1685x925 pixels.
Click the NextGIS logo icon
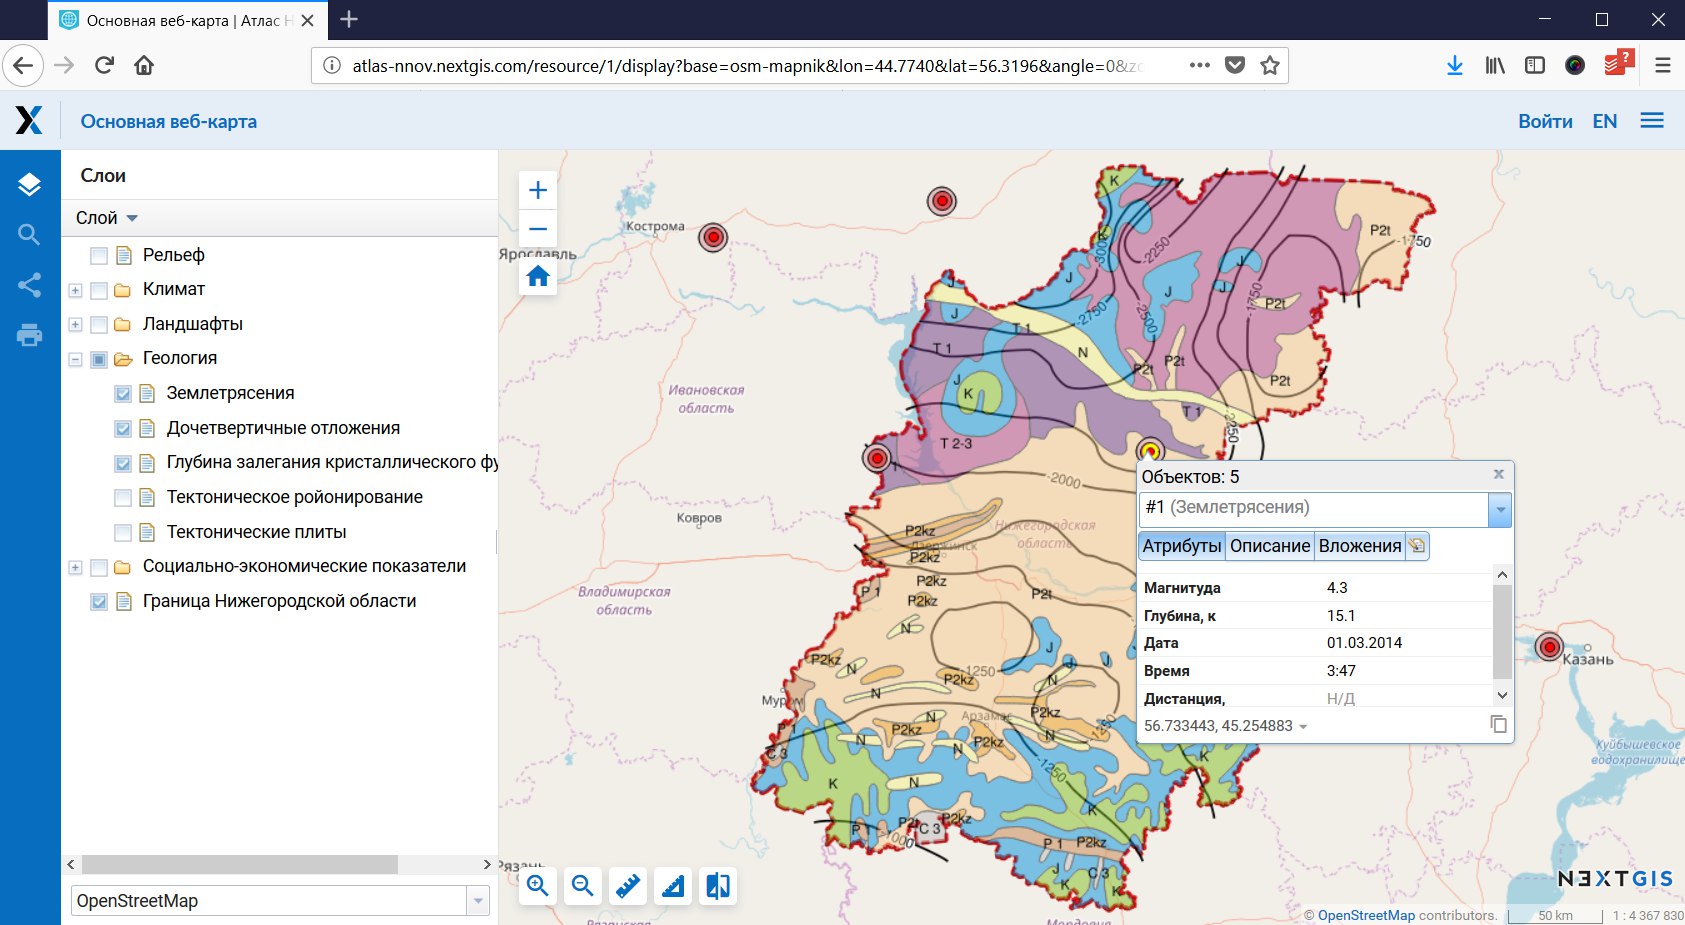coord(29,120)
